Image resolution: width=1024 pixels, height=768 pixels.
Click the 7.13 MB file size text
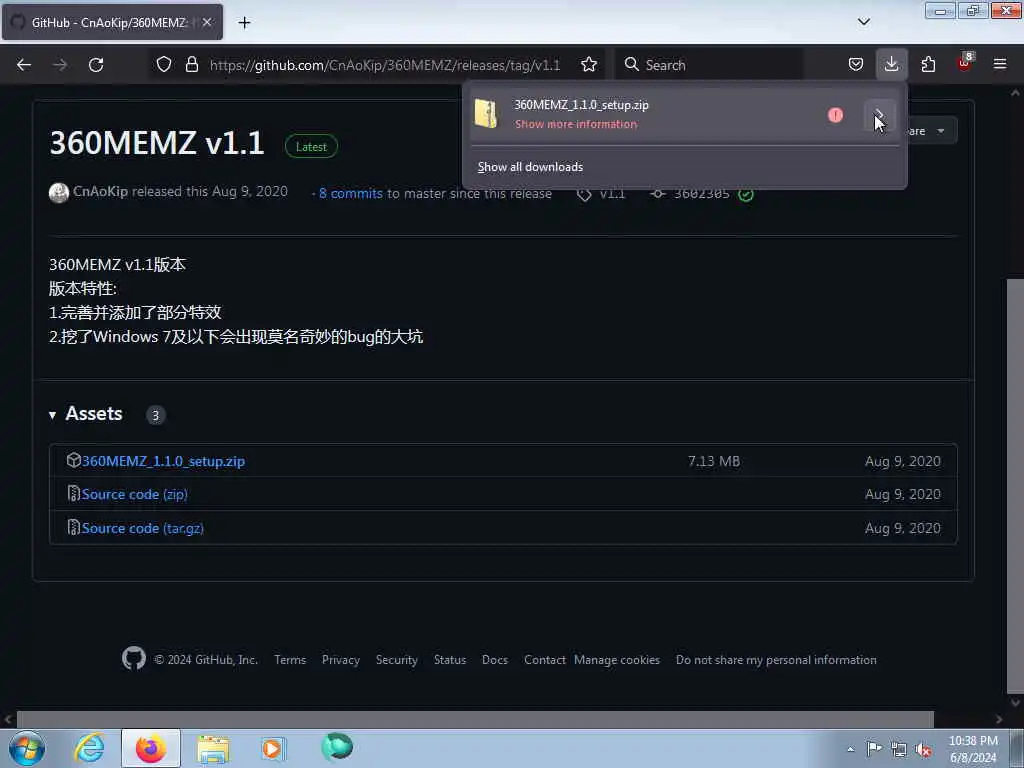(714, 461)
